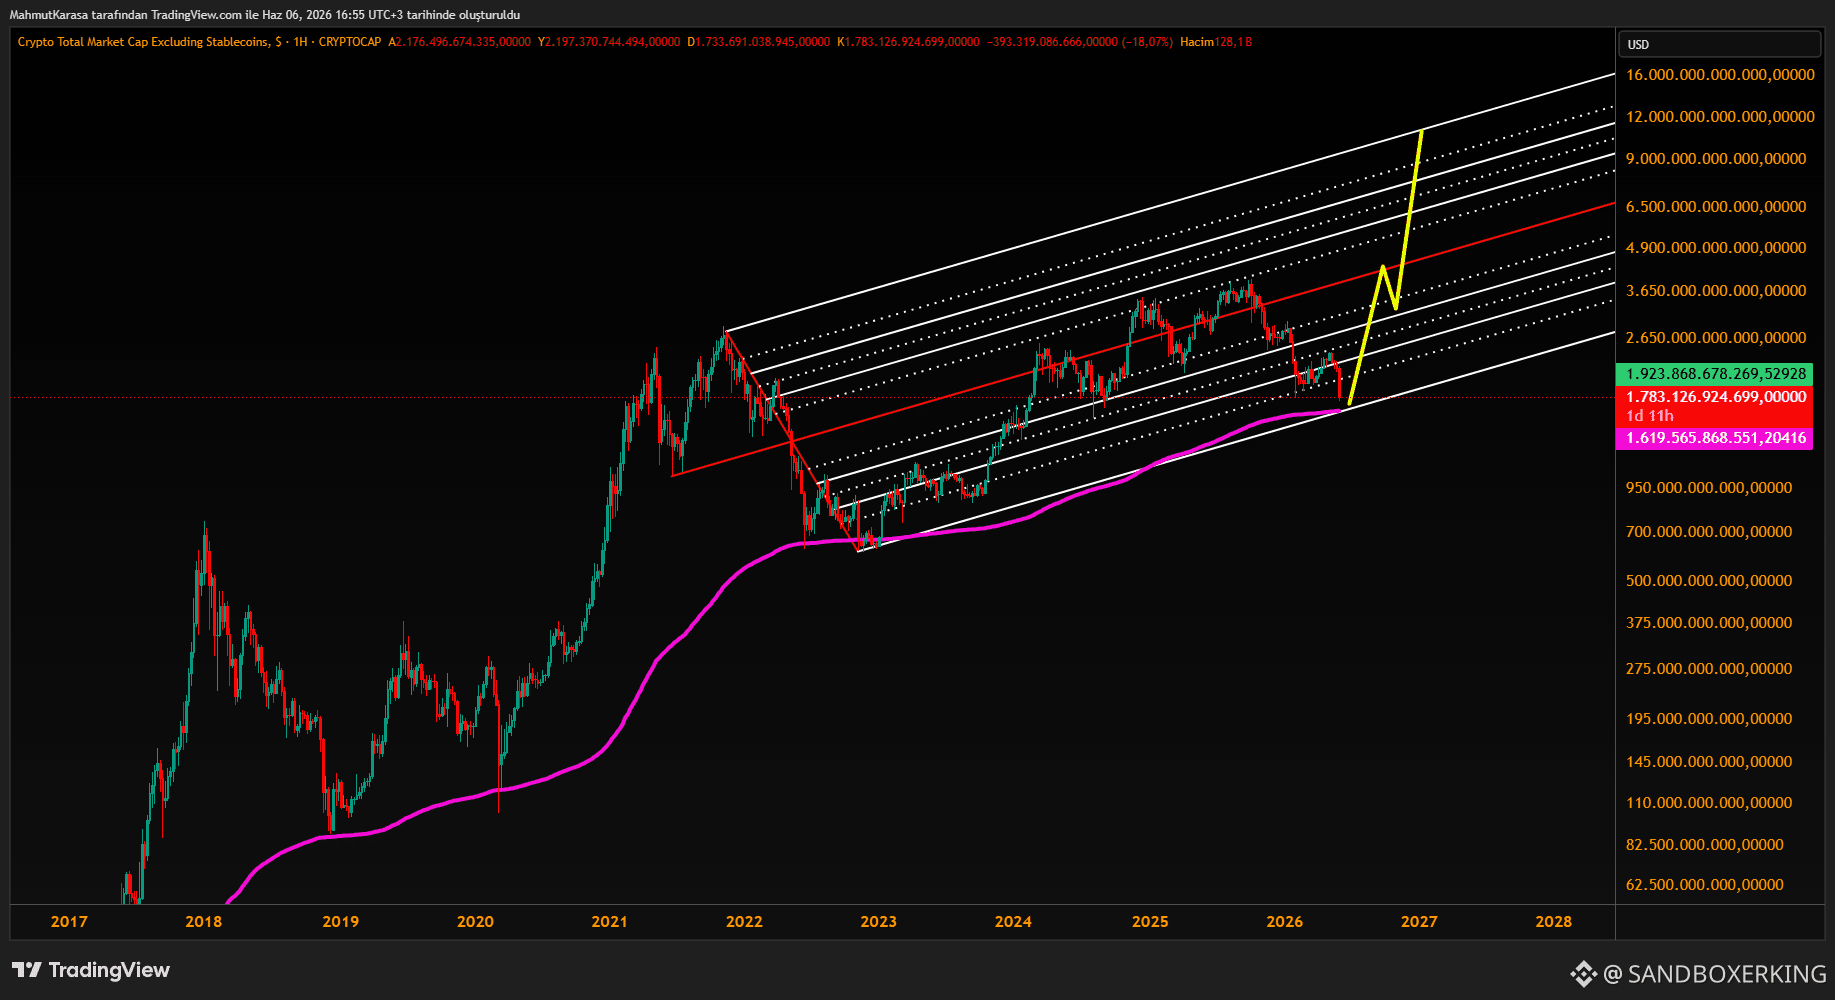Click the 3.650.000.000.000 price scale label
This screenshot has width=1835, height=1000.
click(1716, 291)
